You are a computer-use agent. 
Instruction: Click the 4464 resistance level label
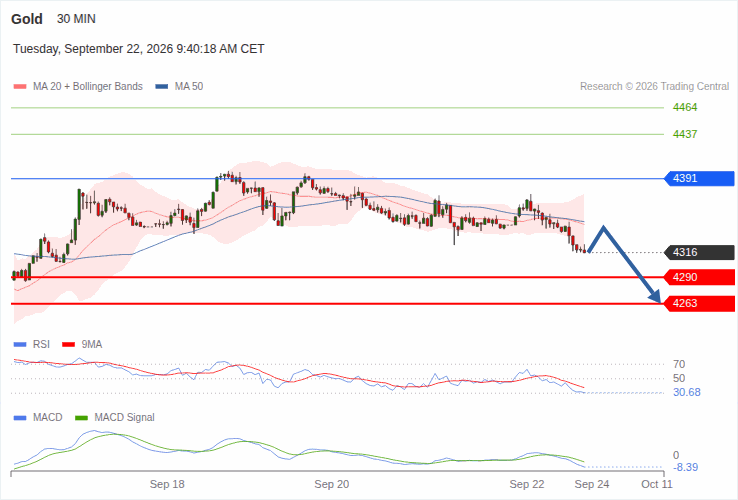point(685,107)
